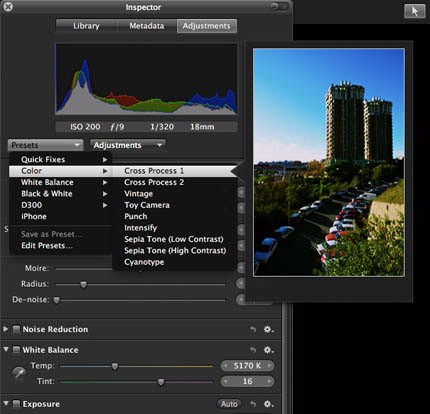Apply the Vintage preset
Viewport: 430px width, 414px height.
tap(174, 194)
